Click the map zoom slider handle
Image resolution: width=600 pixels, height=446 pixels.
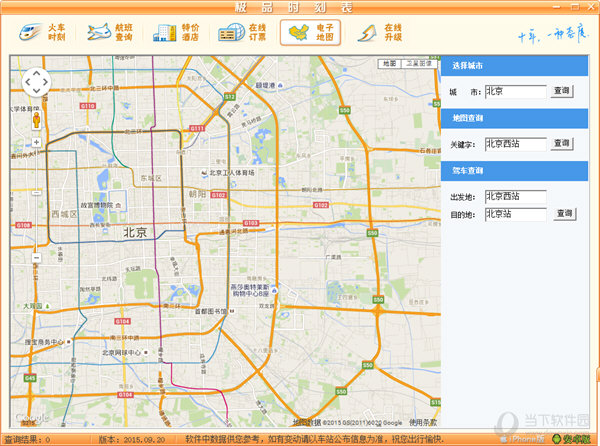[36, 193]
